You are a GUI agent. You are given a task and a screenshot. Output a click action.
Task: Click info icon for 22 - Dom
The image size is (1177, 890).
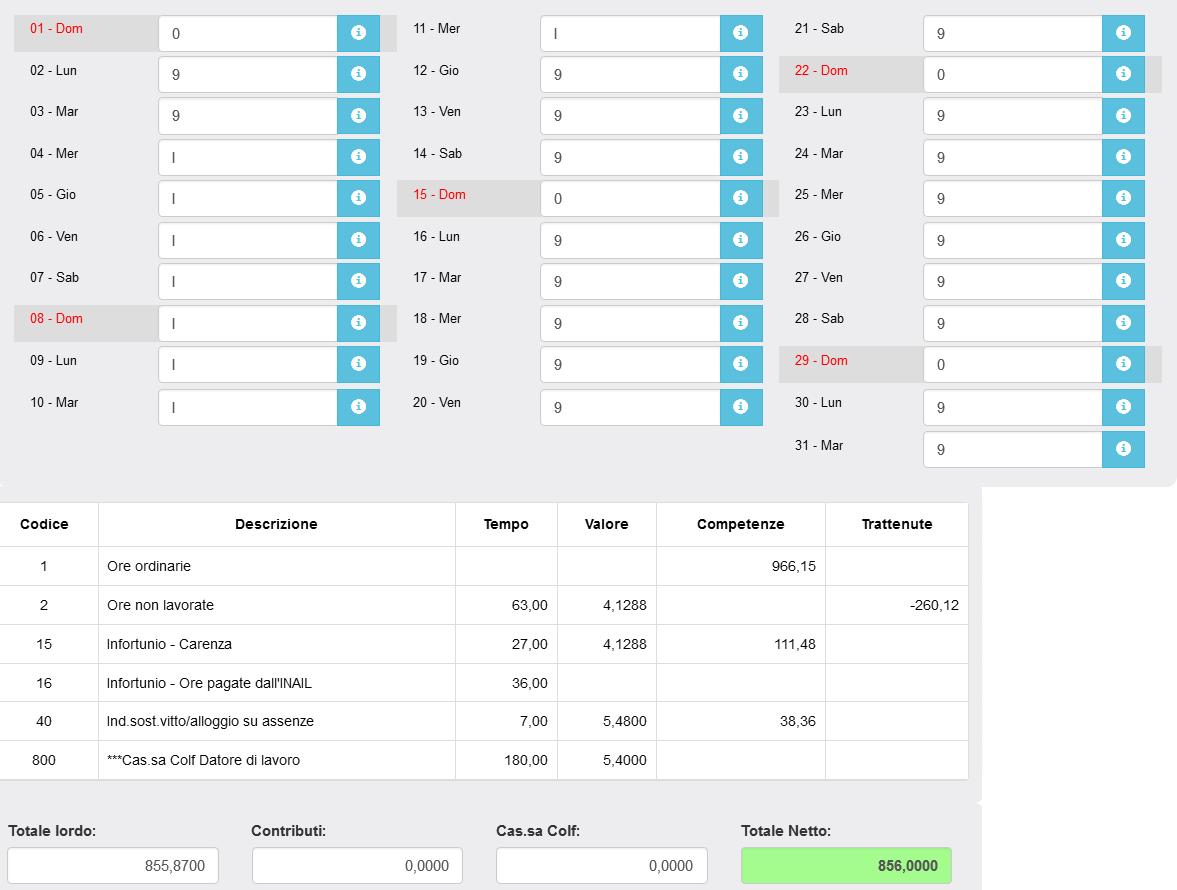(x=1123, y=74)
